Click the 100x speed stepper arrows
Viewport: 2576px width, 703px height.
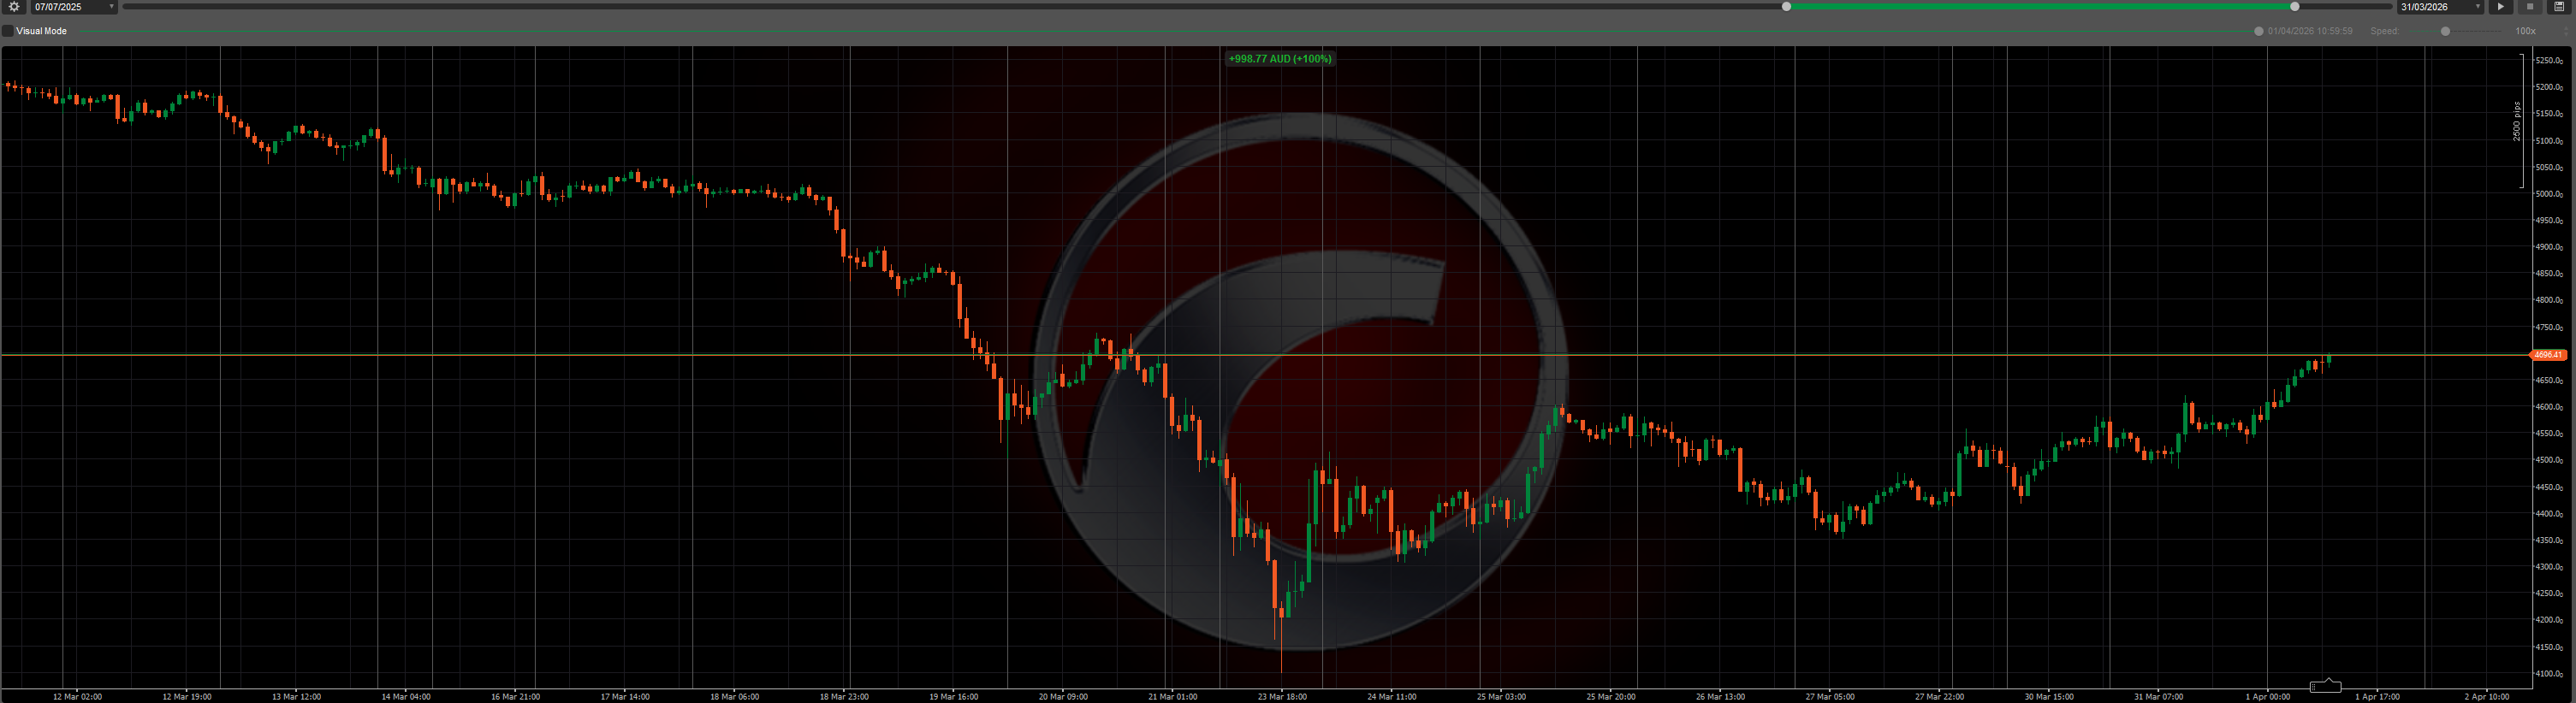[x=2566, y=31]
